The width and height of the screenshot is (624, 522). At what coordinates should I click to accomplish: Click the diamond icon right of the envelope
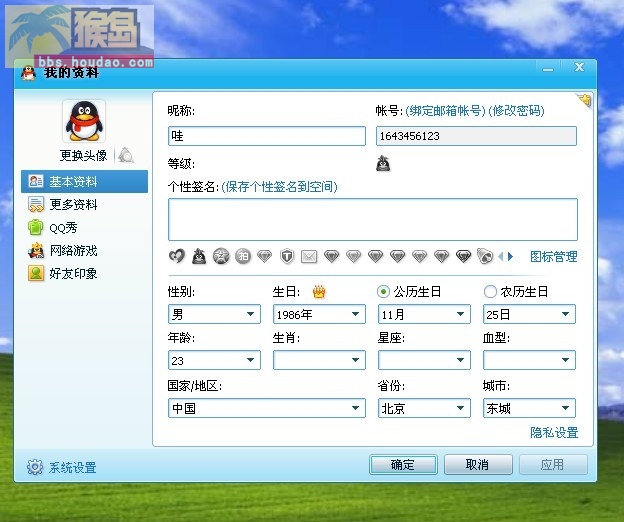(332, 256)
